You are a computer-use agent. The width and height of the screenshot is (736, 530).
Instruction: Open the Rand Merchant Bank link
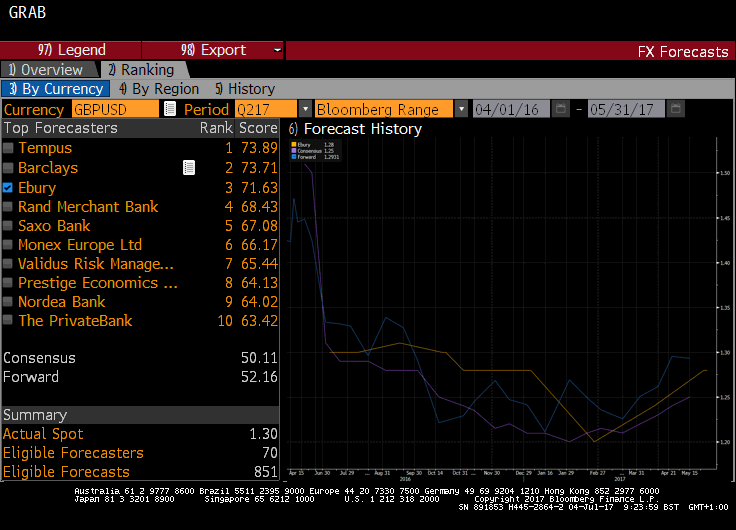click(88, 207)
